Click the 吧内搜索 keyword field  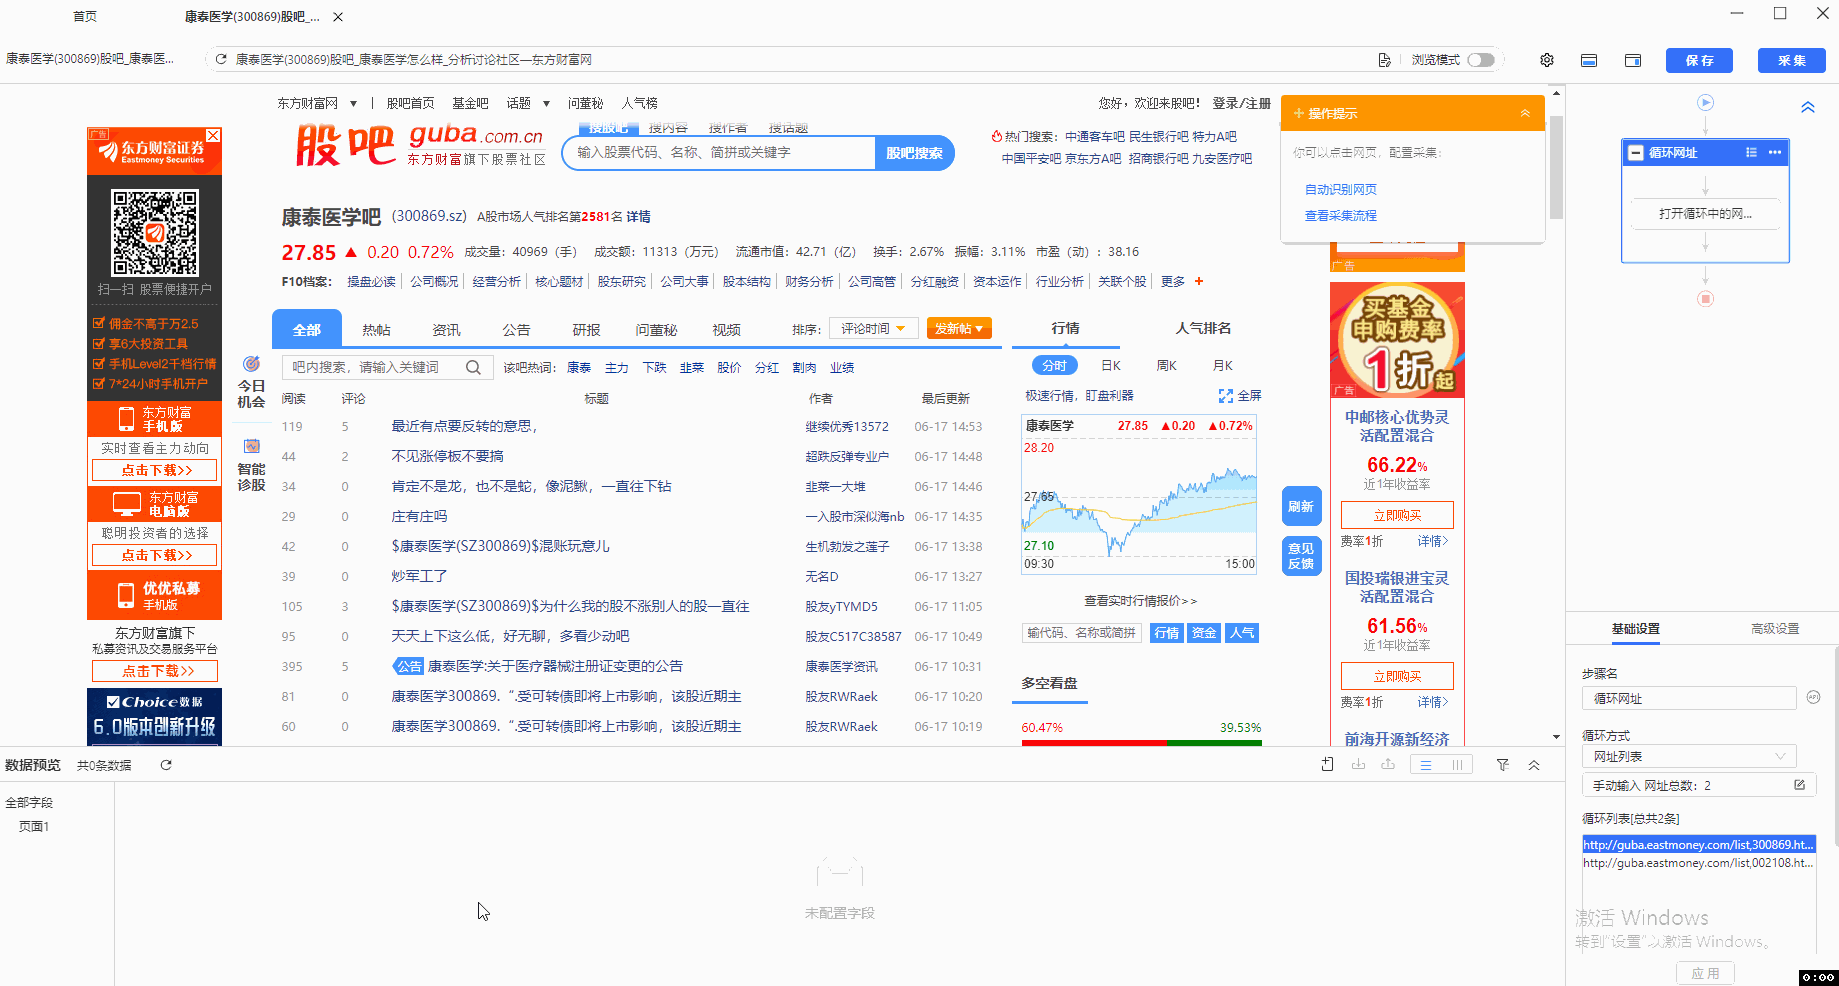pyautogui.click(x=372, y=367)
